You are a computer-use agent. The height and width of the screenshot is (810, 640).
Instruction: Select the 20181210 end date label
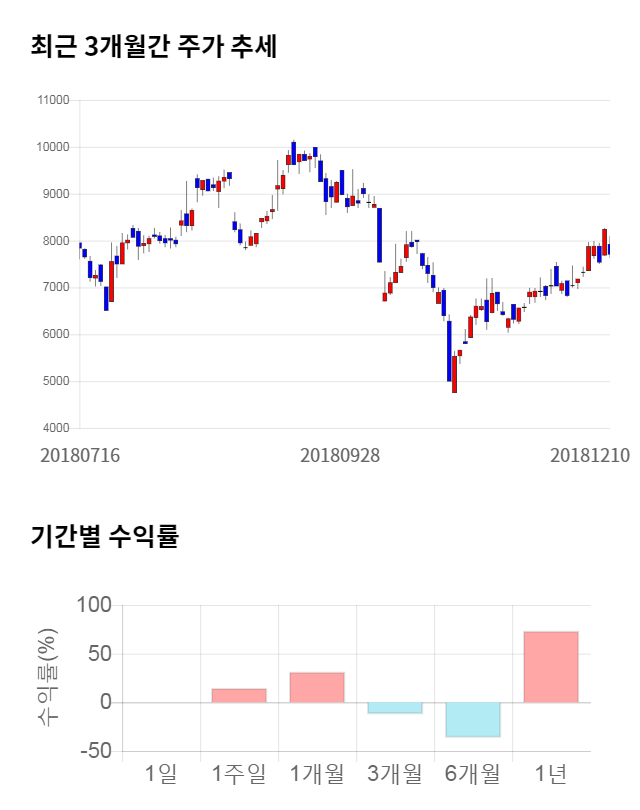click(590, 455)
